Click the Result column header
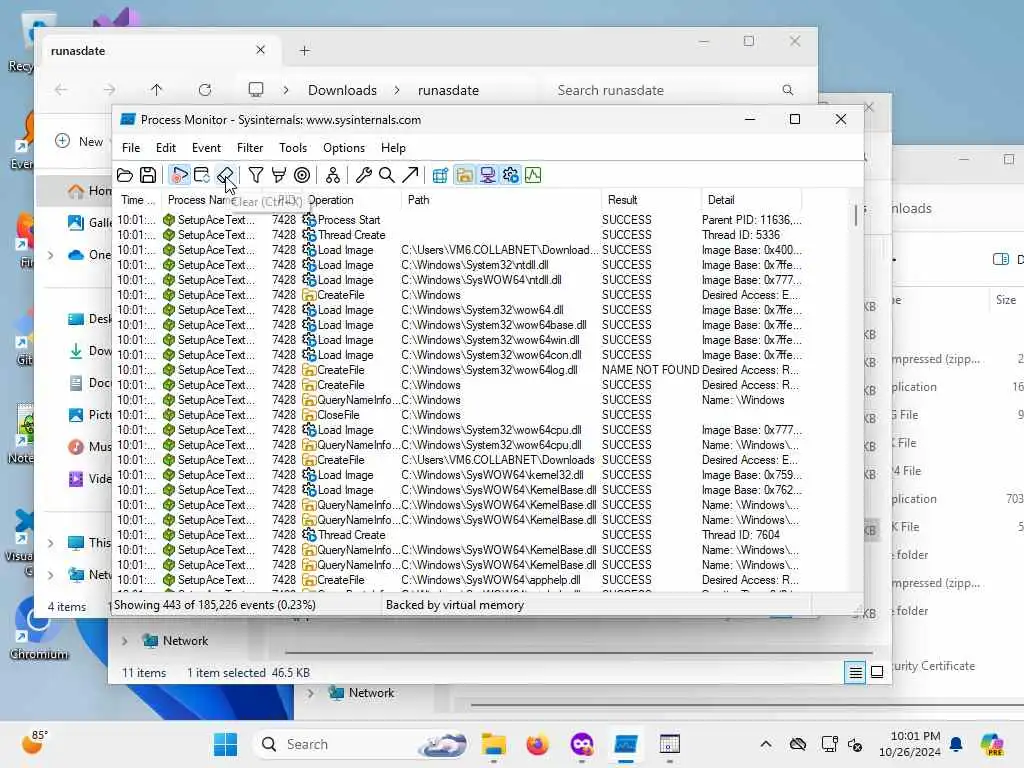 click(x=650, y=200)
